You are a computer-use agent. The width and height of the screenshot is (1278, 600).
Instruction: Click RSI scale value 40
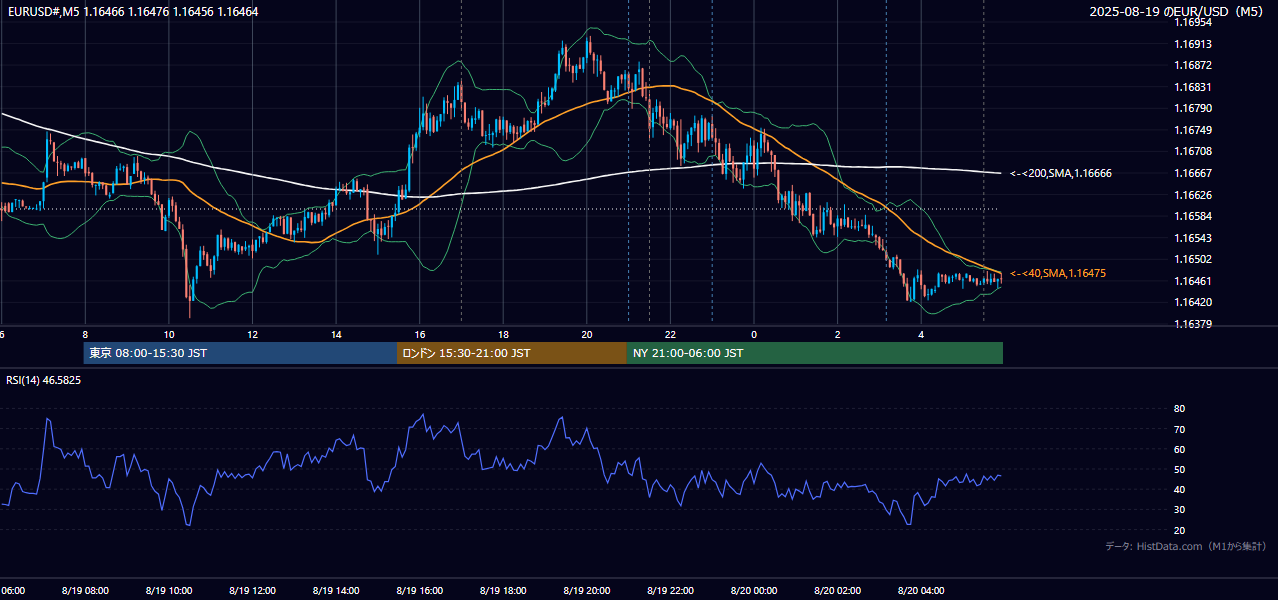[x=1179, y=489]
